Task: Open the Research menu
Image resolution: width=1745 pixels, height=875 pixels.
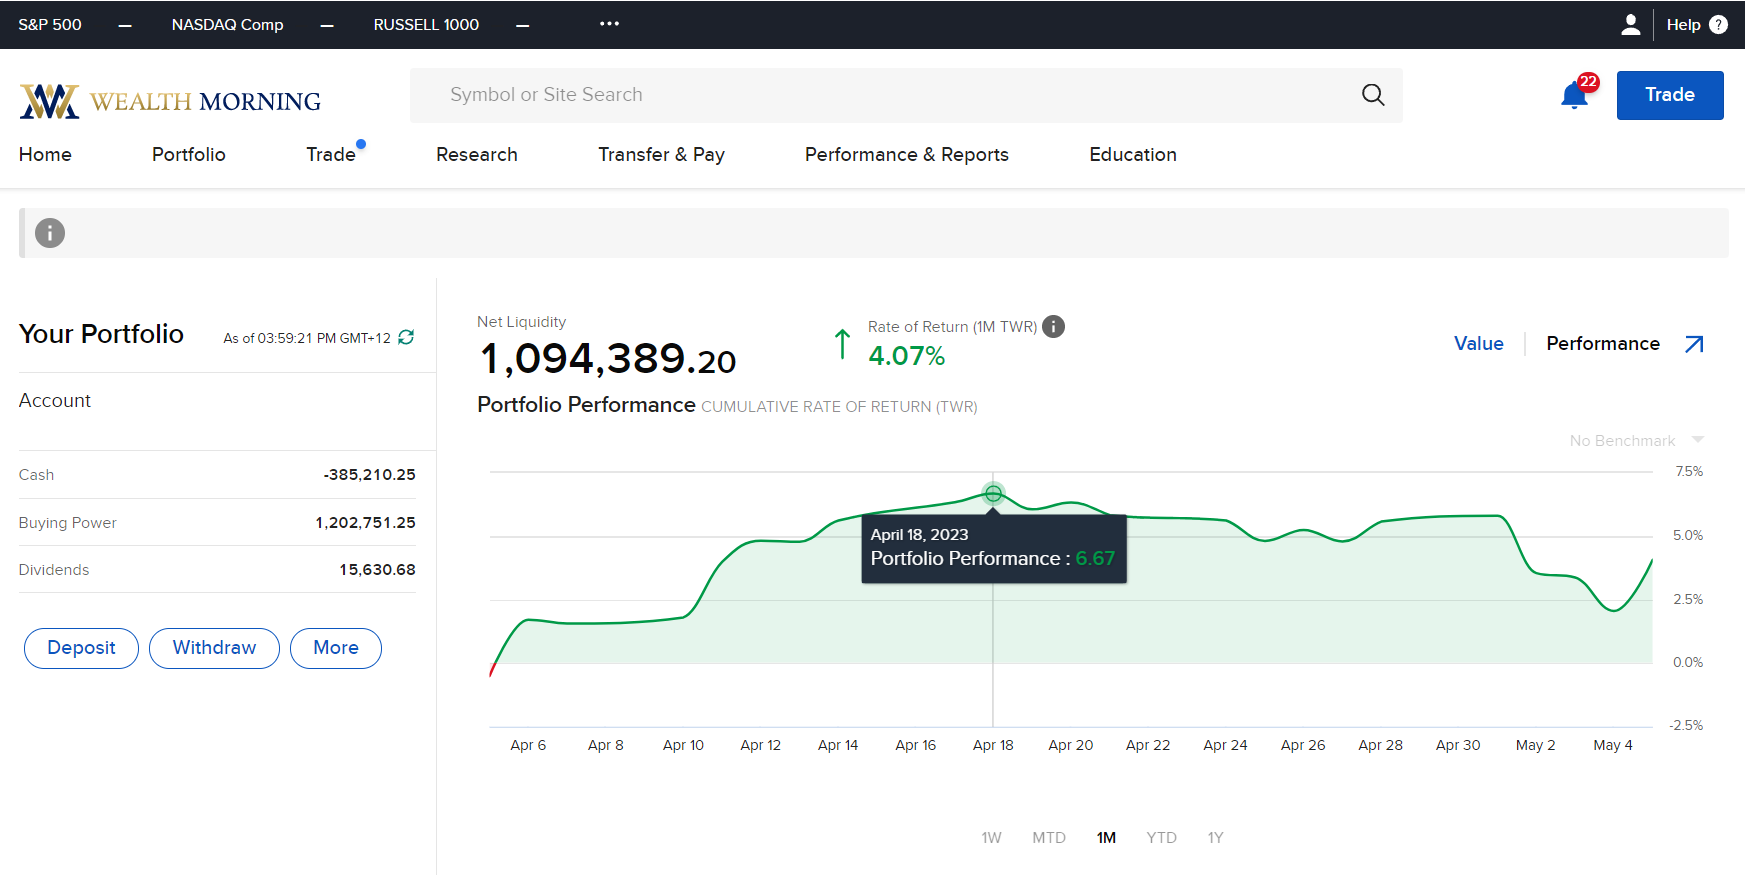Action: pos(476,155)
